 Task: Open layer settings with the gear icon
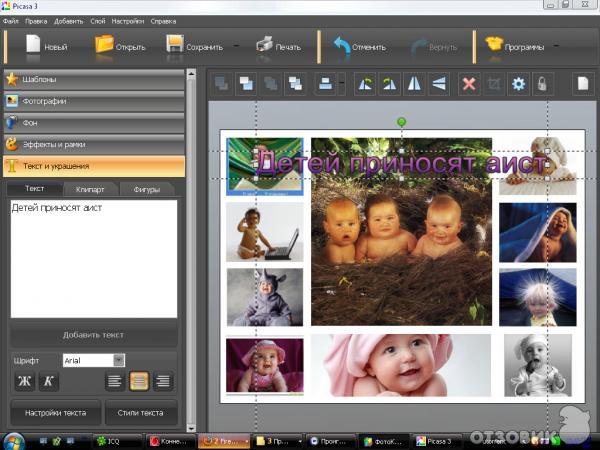(x=518, y=84)
